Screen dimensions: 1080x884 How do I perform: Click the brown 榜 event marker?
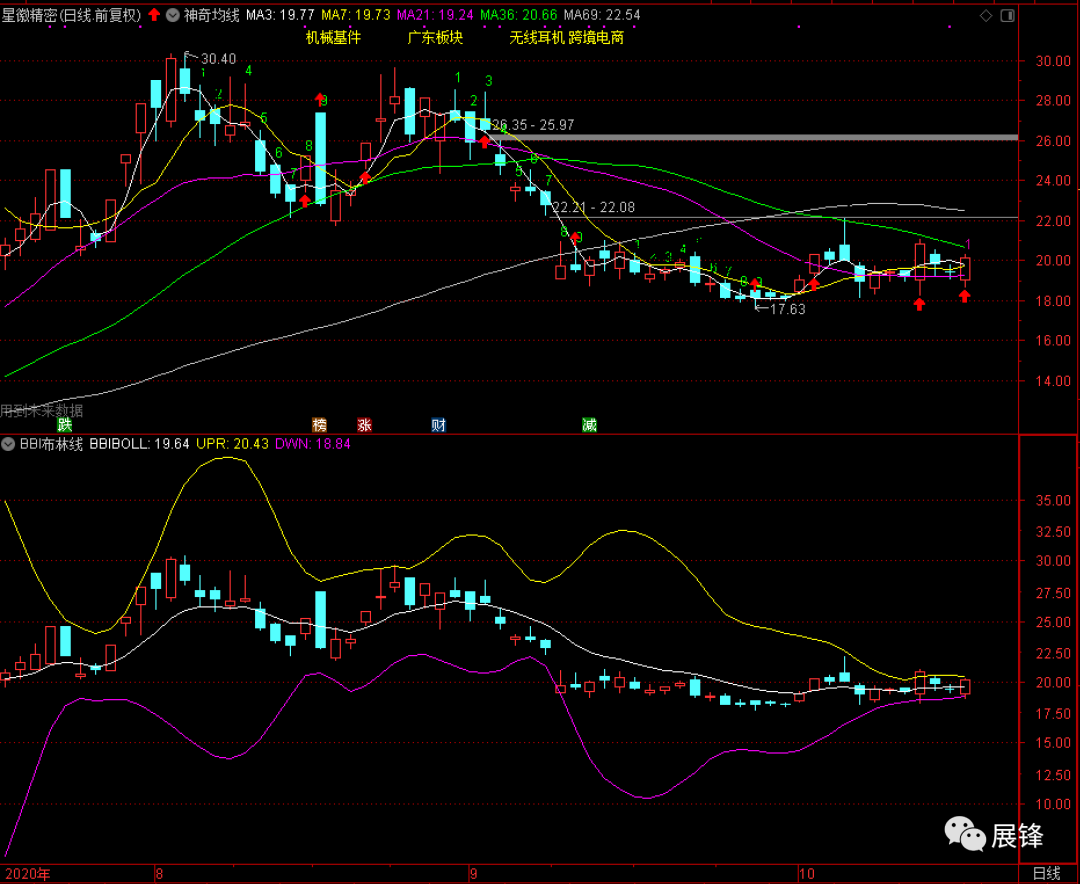[x=319, y=424]
